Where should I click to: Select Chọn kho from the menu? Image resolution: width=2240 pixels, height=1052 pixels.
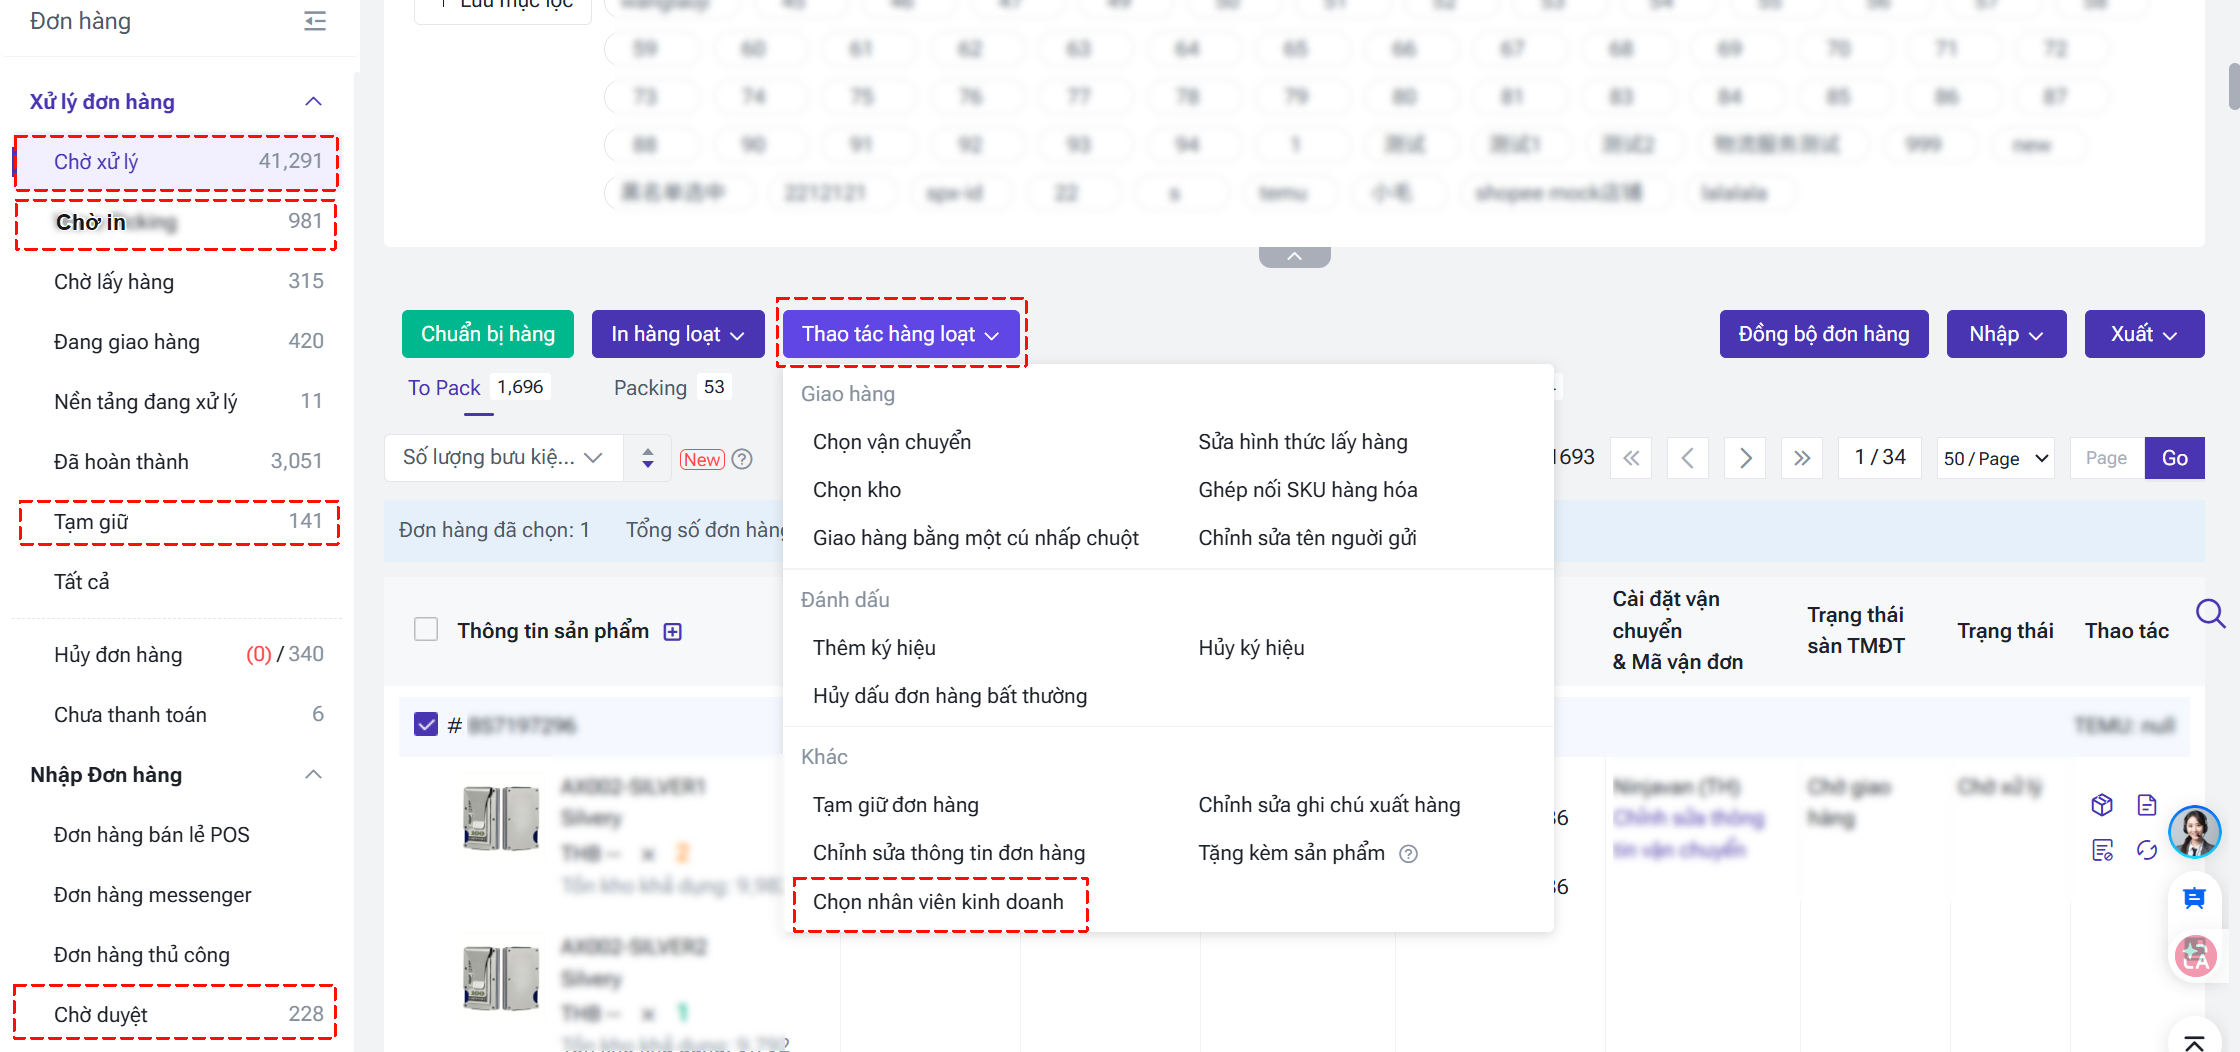[857, 490]
